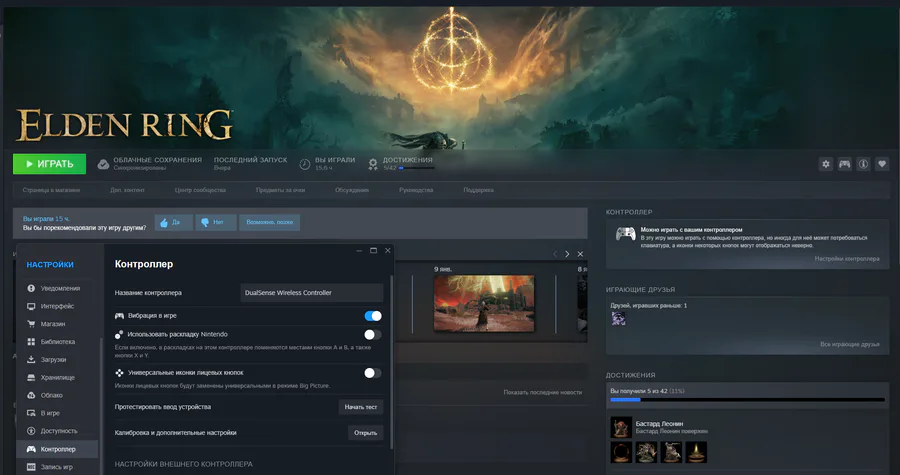The height and width of the screenshot is (475, 900).
Task: Click gamepad icon in Контроллер info panel
Action: (x=625, y=233)
